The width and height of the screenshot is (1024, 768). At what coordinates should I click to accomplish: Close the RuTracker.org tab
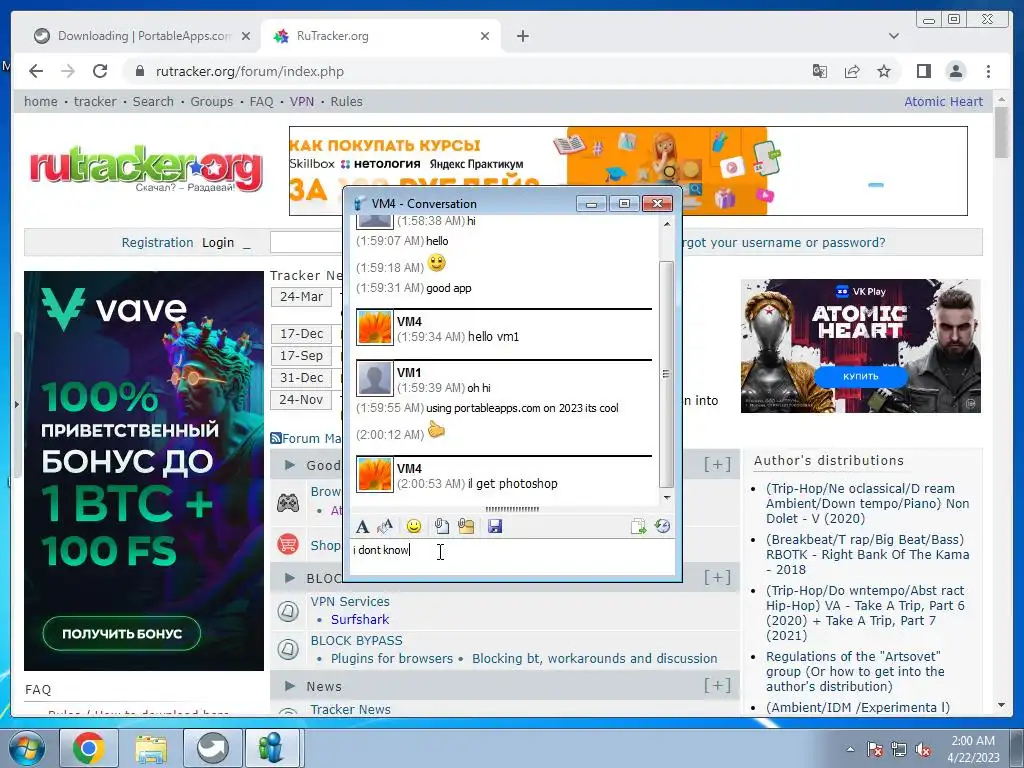coord(485,36)
